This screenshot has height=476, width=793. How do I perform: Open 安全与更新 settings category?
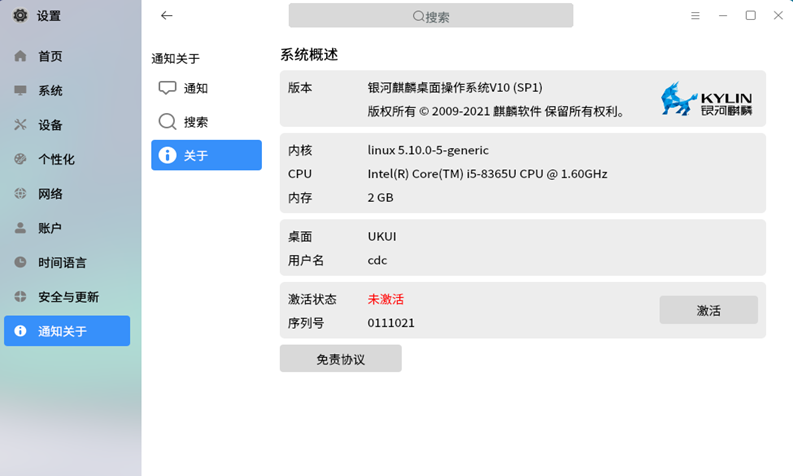click(x=67, y=297)
